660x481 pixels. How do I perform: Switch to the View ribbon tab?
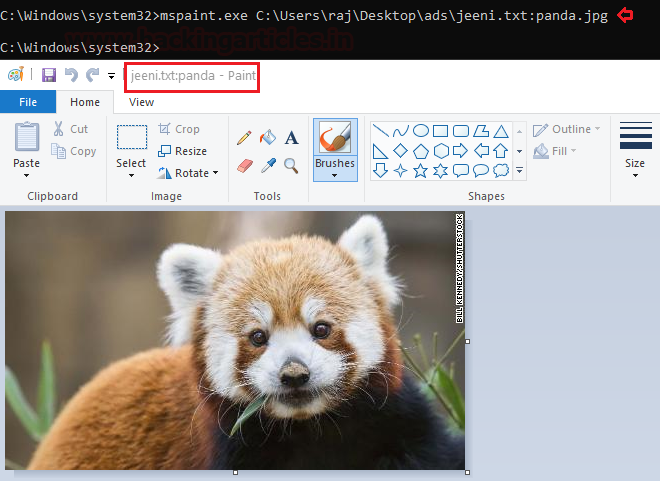point(141,102)
